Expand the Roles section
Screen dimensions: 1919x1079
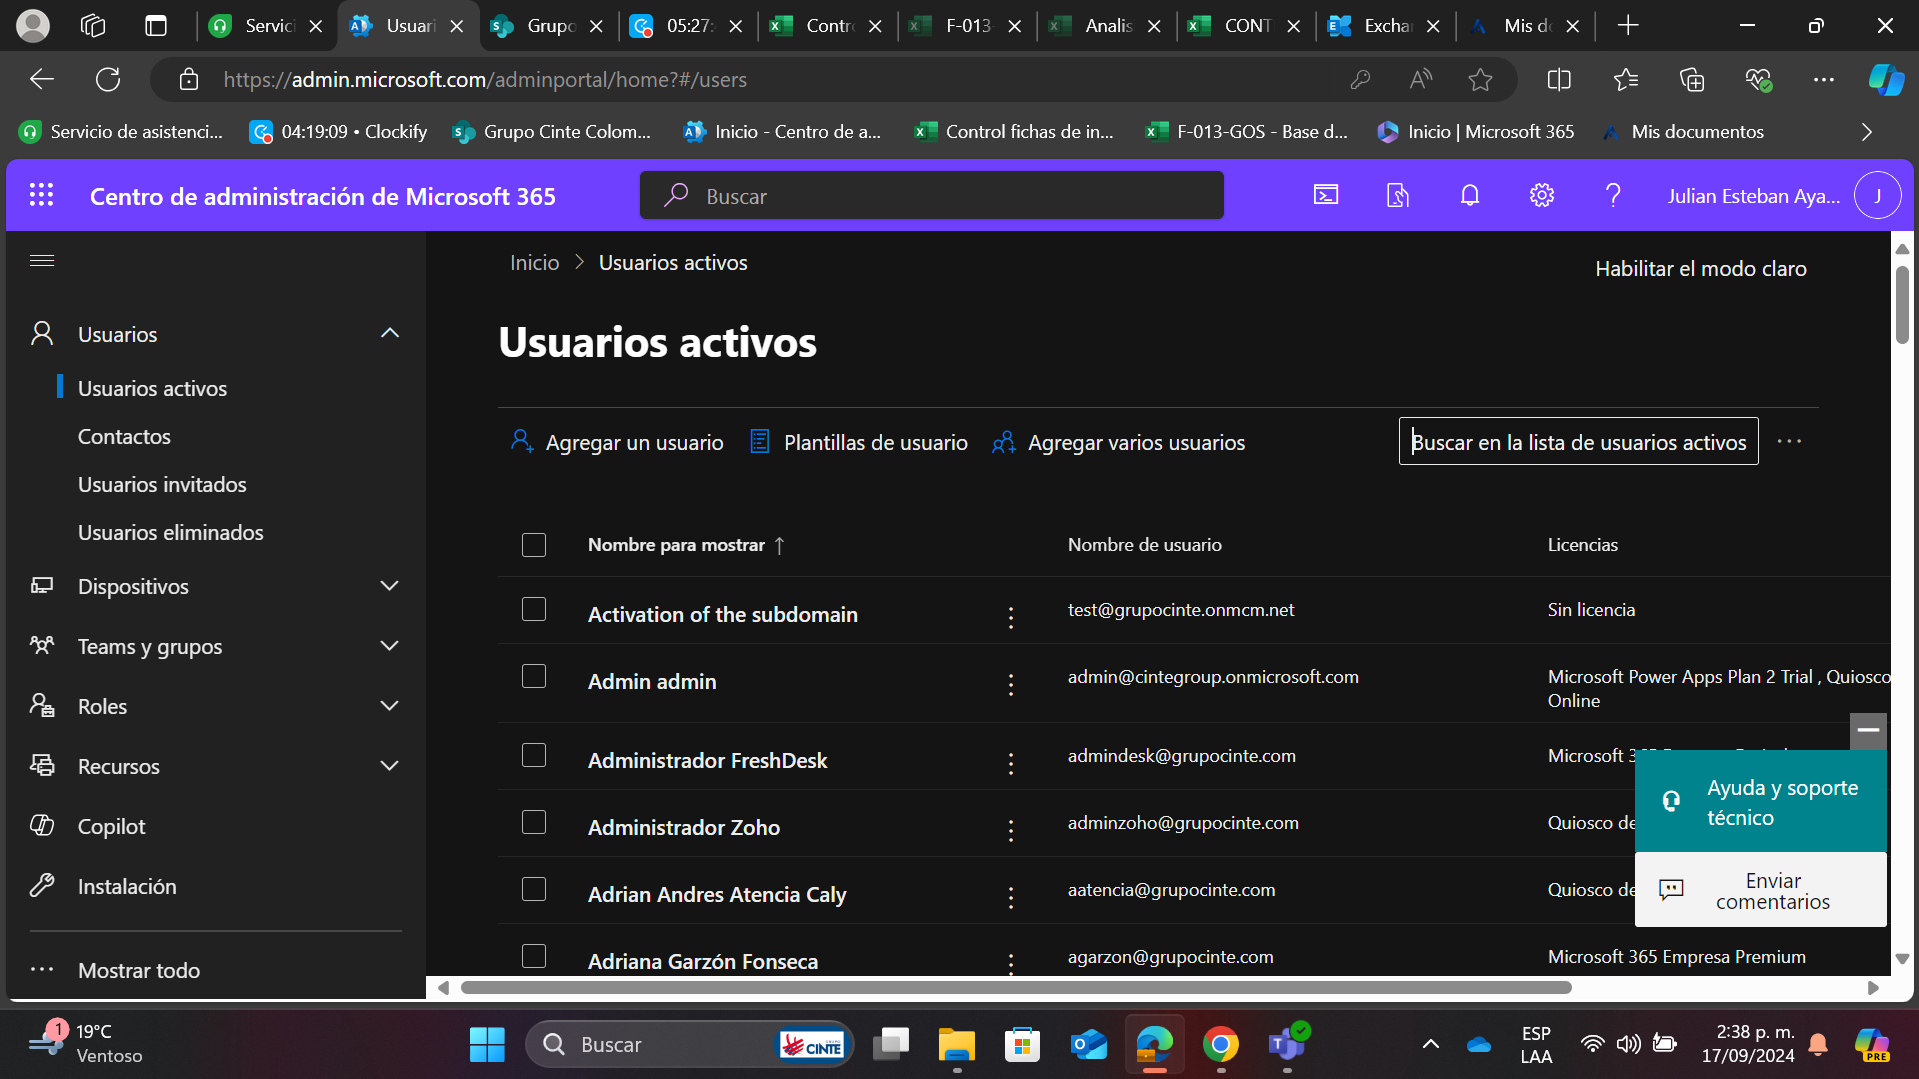[x=390, y=705]
